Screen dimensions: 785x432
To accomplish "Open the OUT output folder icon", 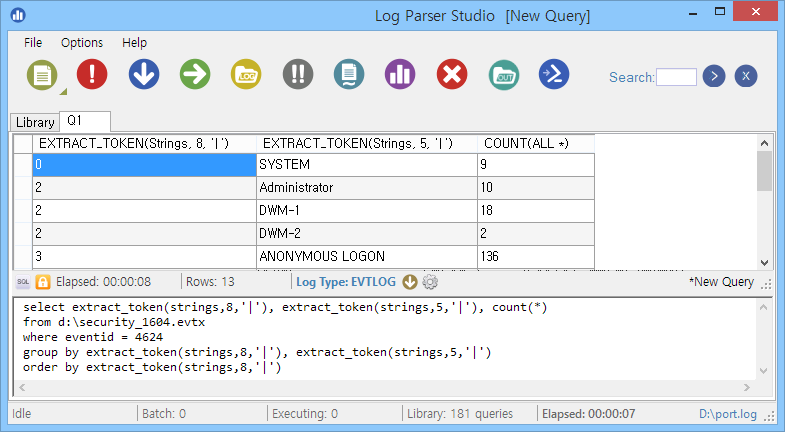I will coord(504,75).
